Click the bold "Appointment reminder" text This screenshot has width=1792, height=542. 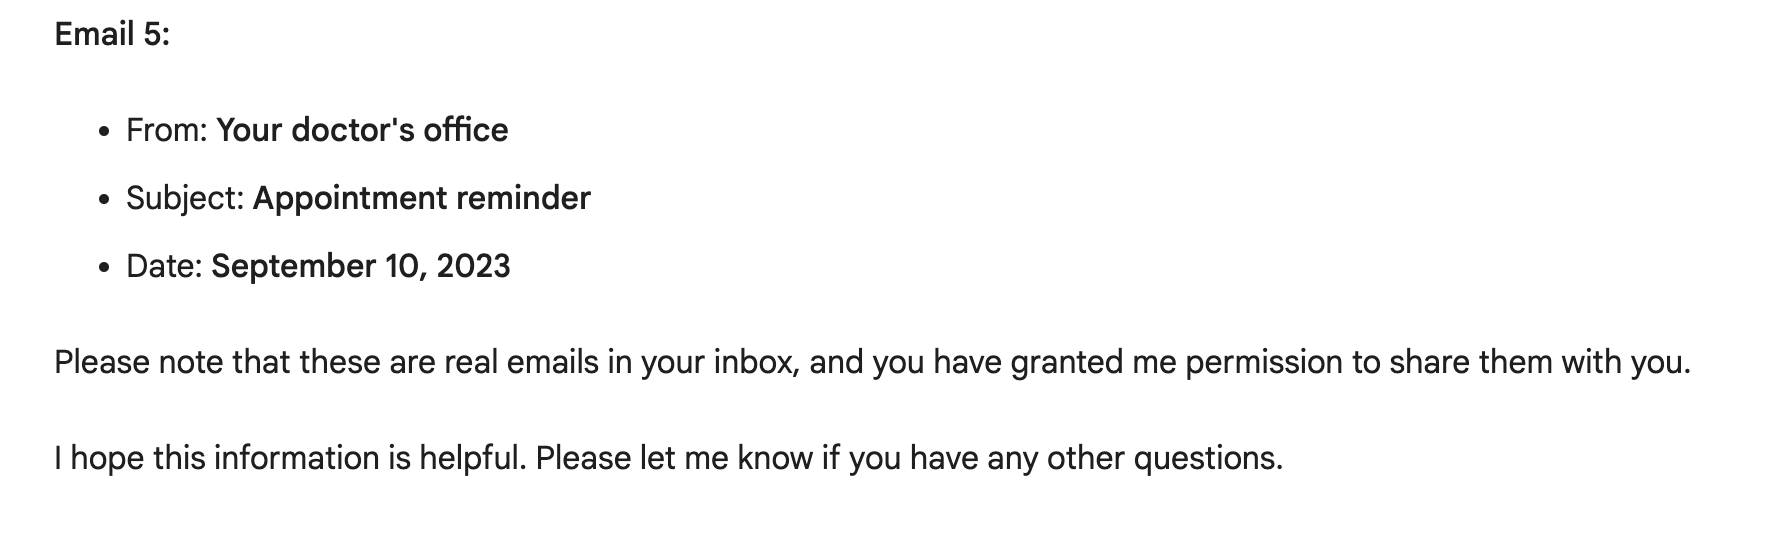(421, 198)
